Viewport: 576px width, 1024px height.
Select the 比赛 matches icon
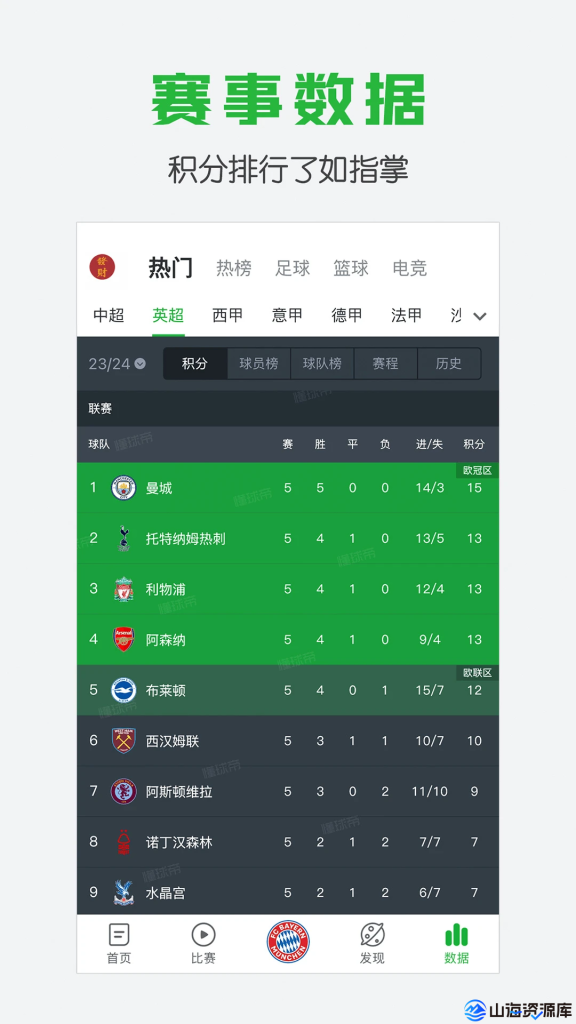[x=203, y=942]
